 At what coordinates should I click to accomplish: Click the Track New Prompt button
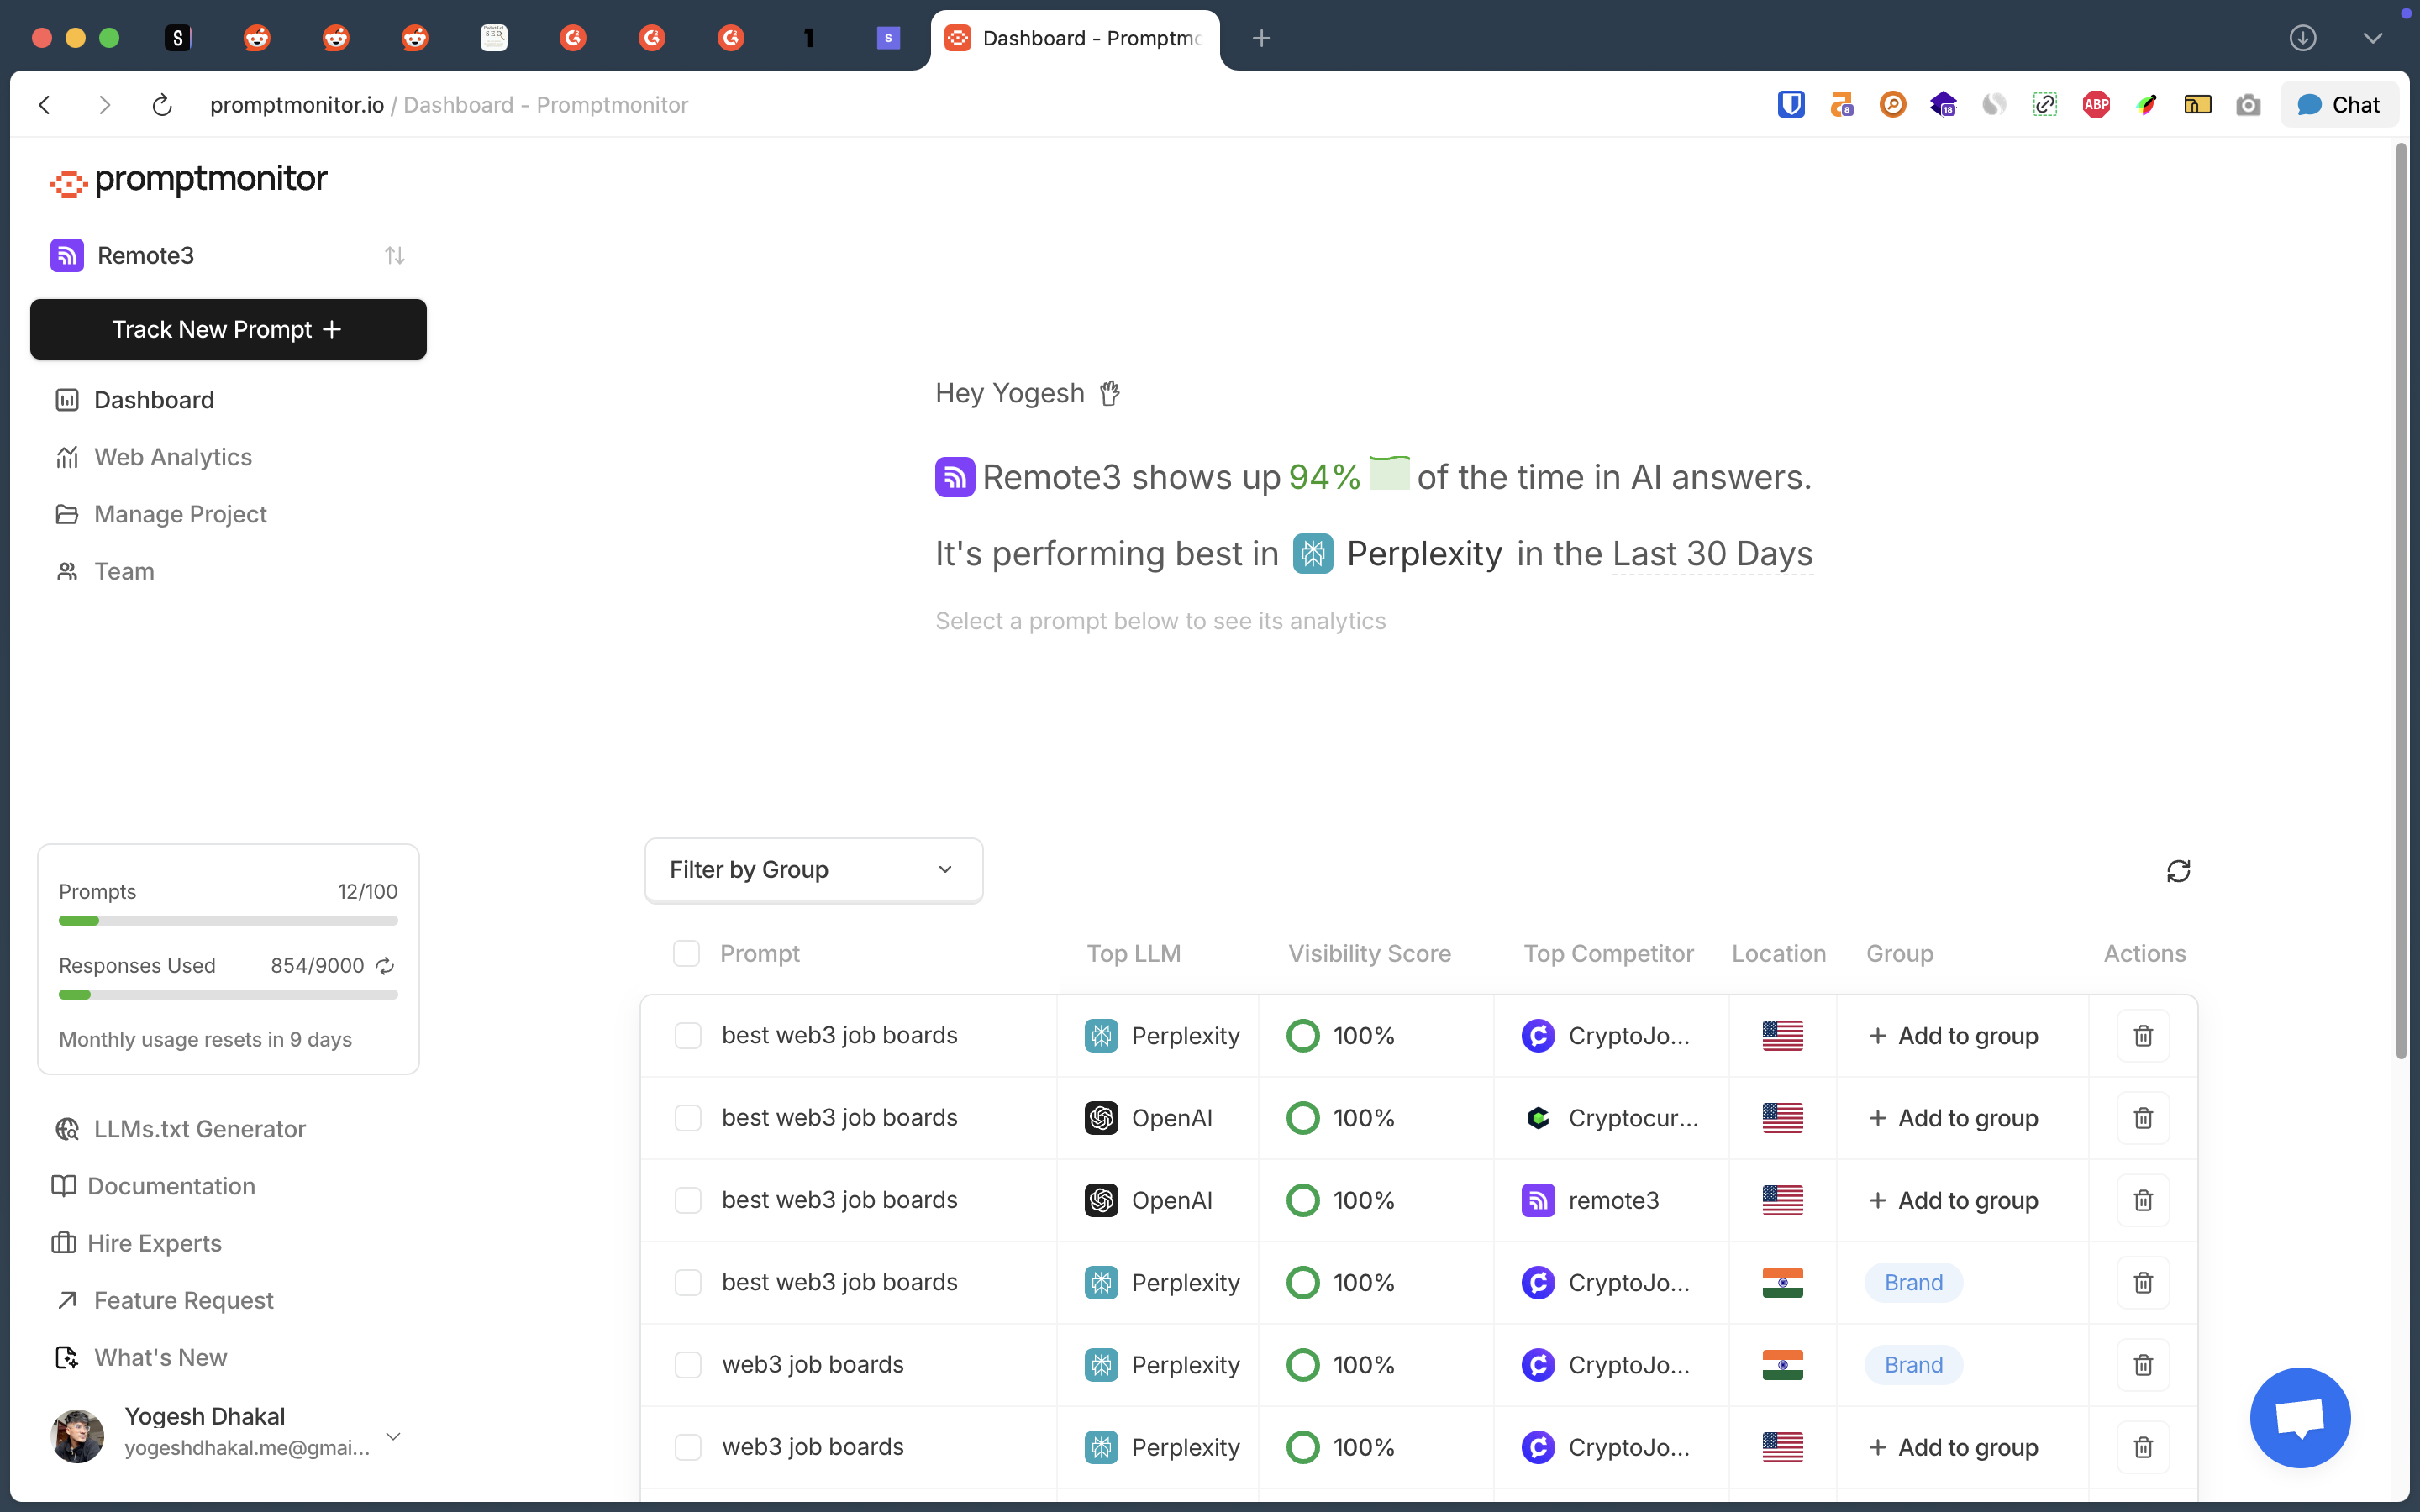228,329
